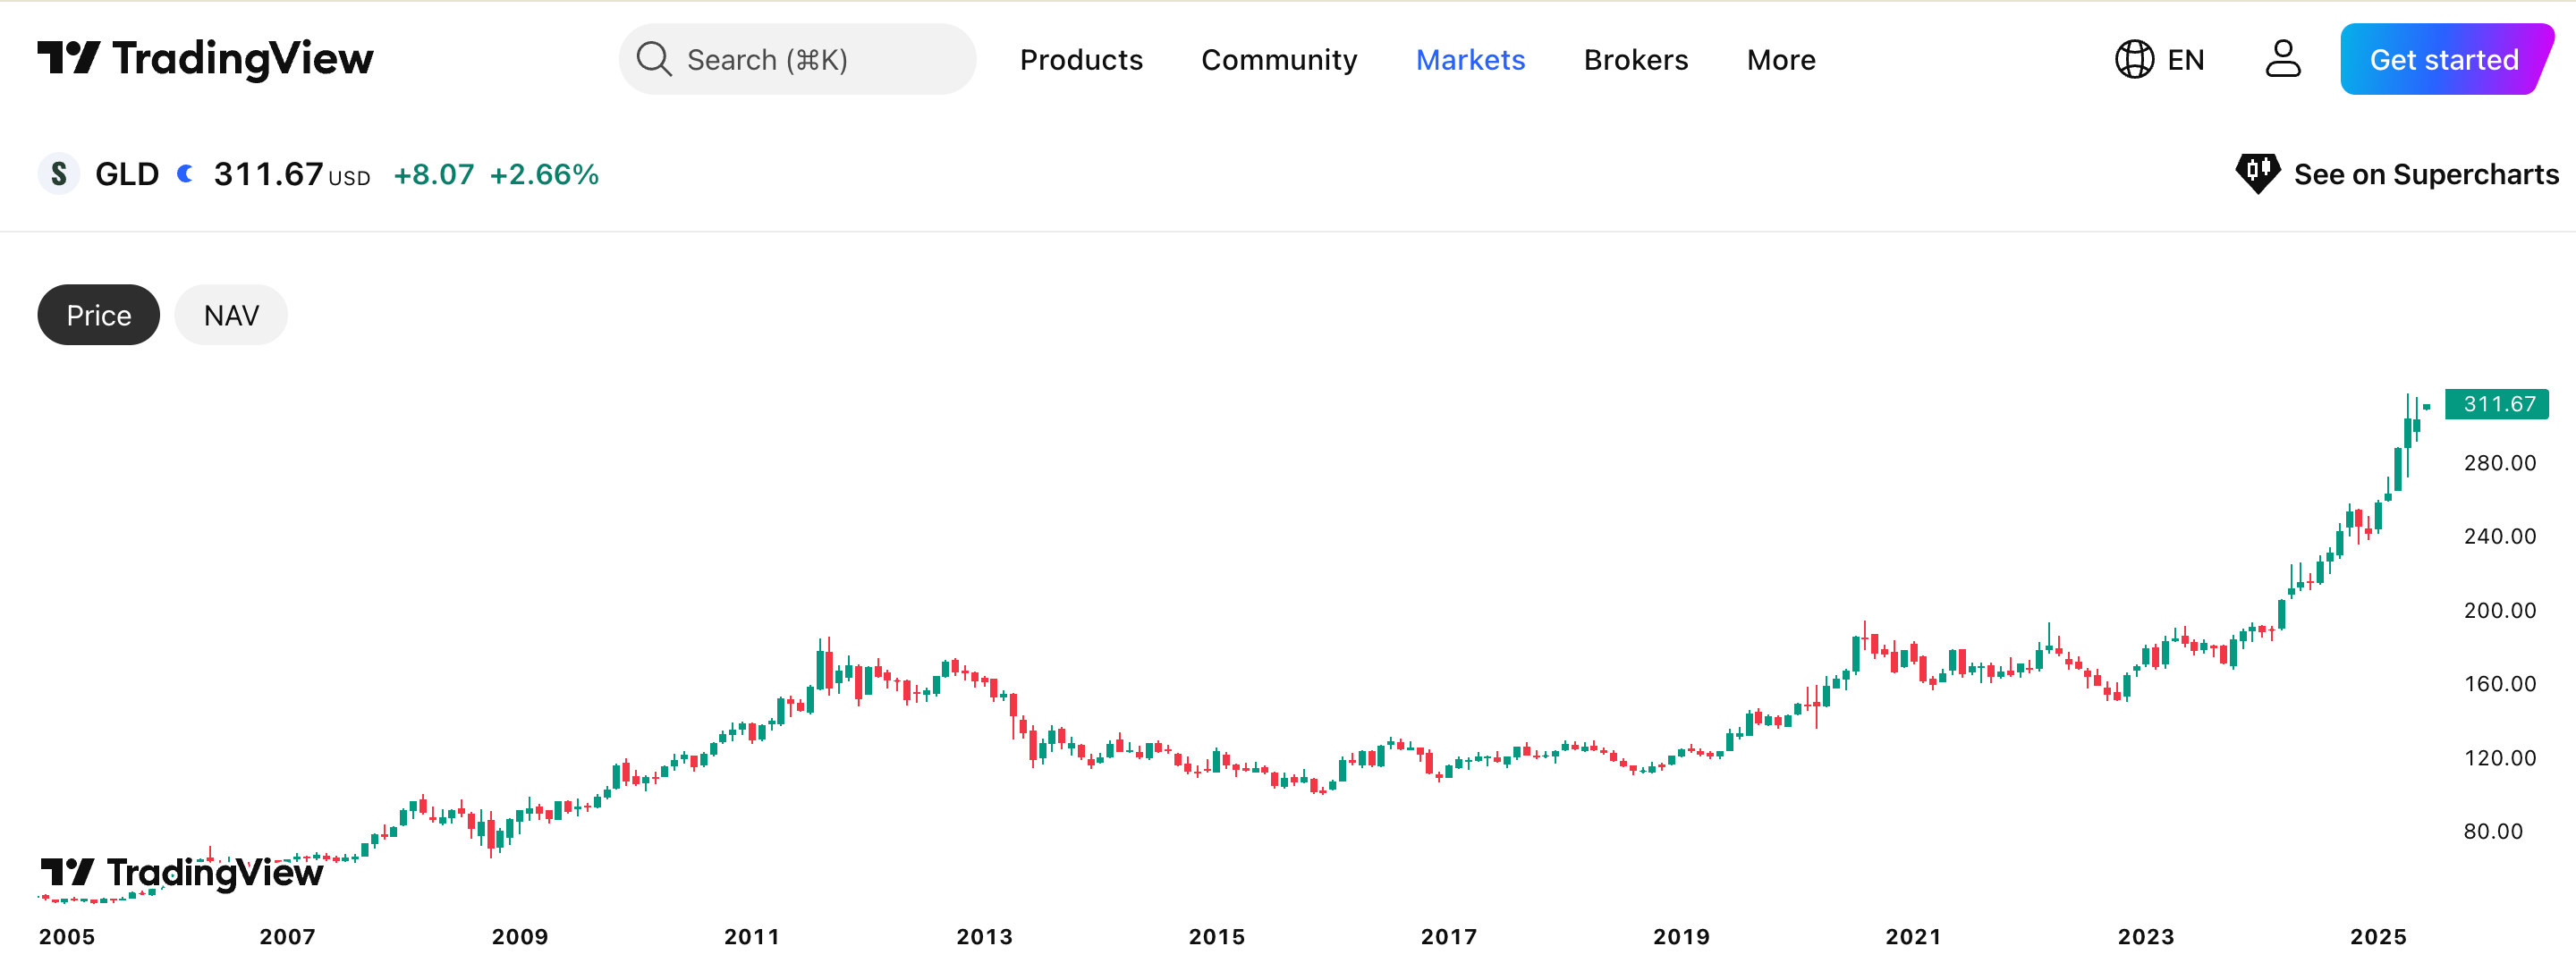Click the TradingView watermark on chart
The width and height of the screenshot is (2576, 980).
pyautogui.click(x=182, y=873)
